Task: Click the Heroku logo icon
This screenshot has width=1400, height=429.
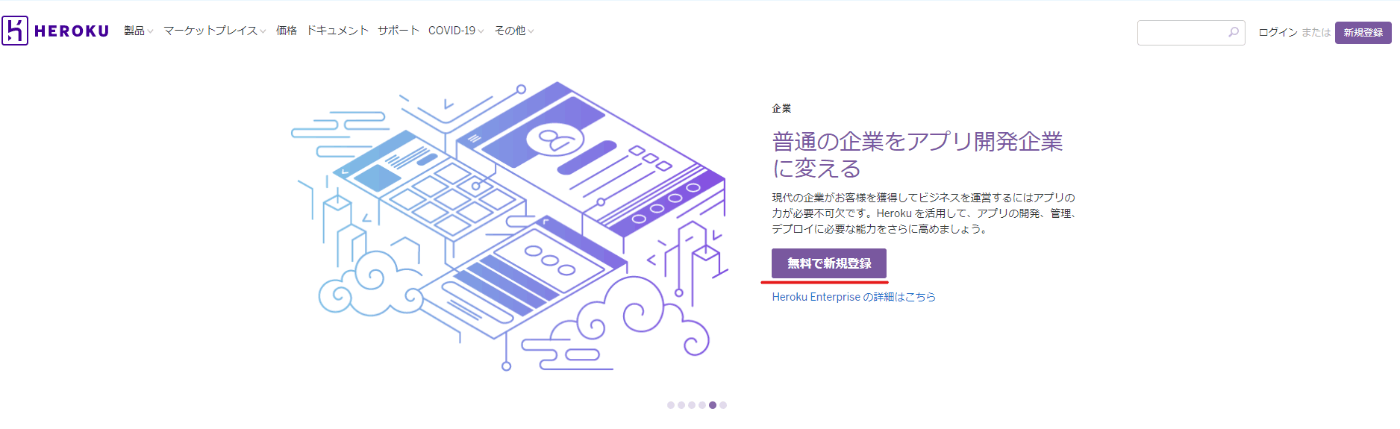Action: (15, 31)
